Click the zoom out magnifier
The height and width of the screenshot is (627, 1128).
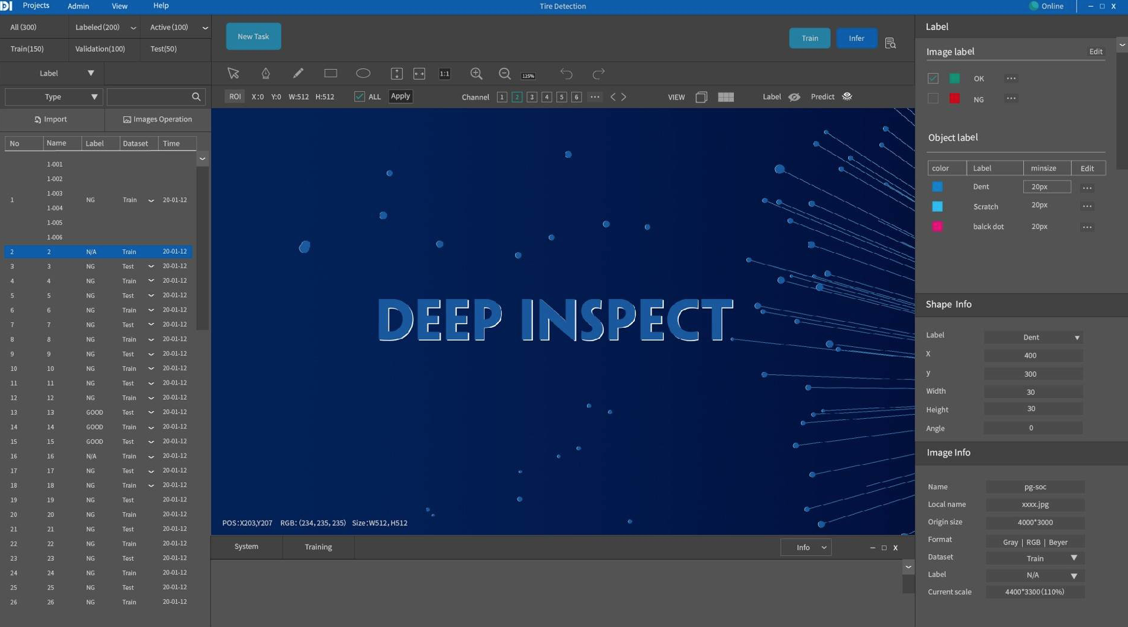point(505,73)
